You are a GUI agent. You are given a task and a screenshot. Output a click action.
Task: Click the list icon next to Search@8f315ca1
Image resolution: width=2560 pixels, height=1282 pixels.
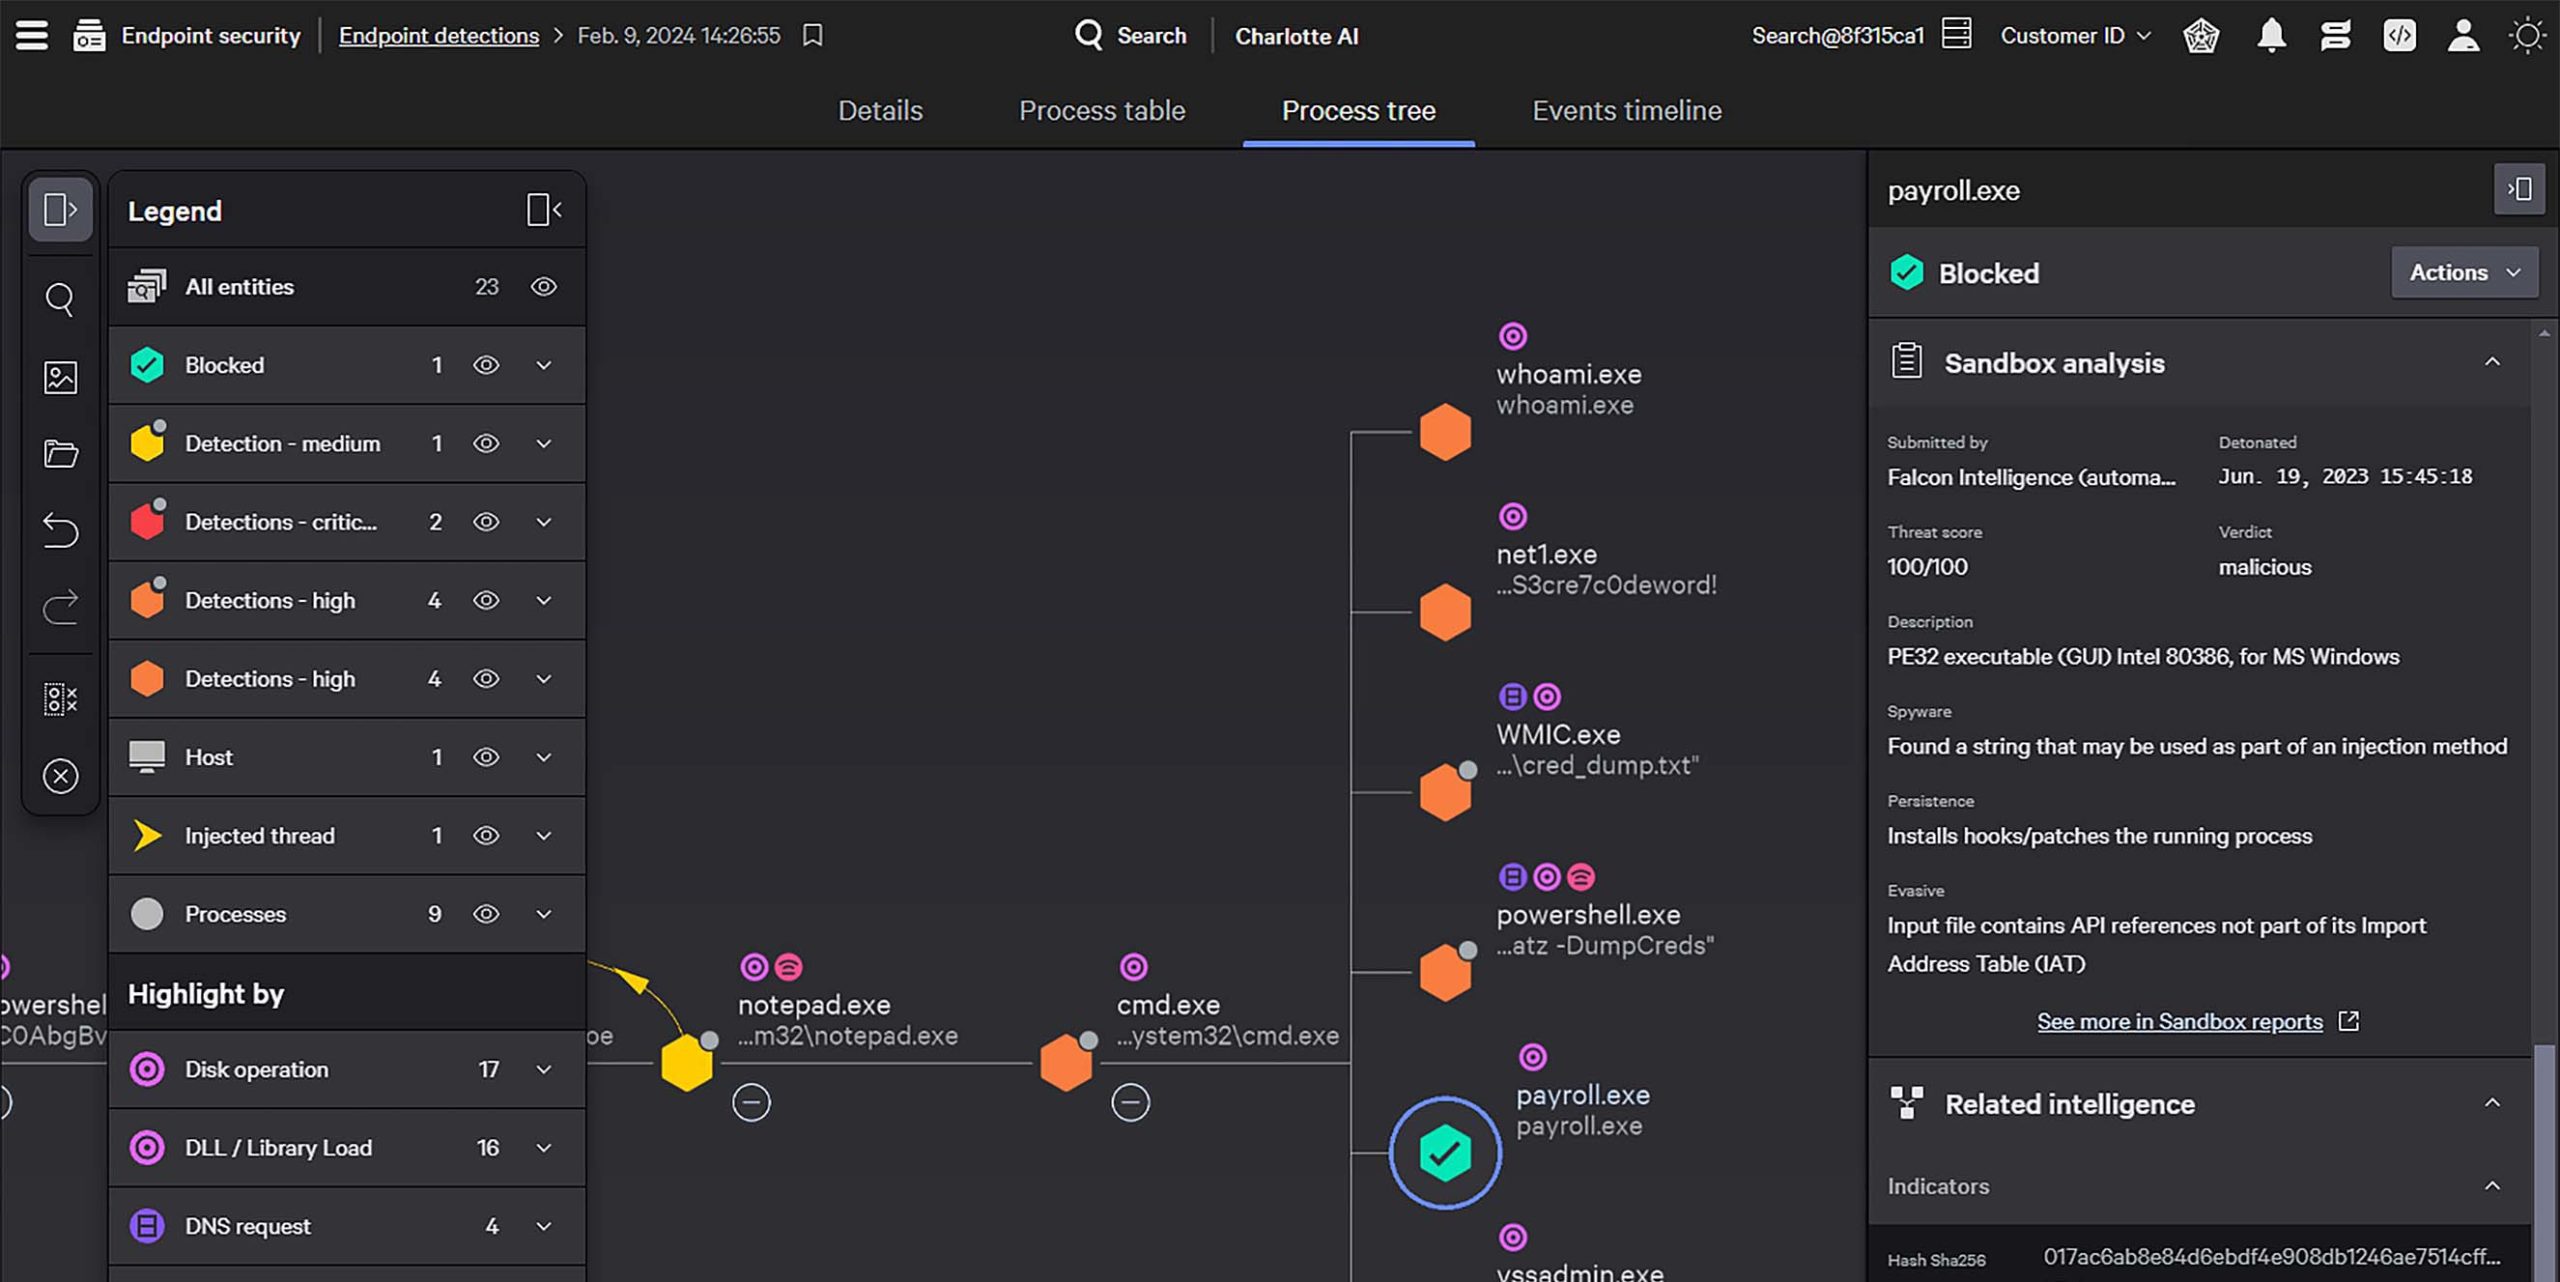point(1956,34)
